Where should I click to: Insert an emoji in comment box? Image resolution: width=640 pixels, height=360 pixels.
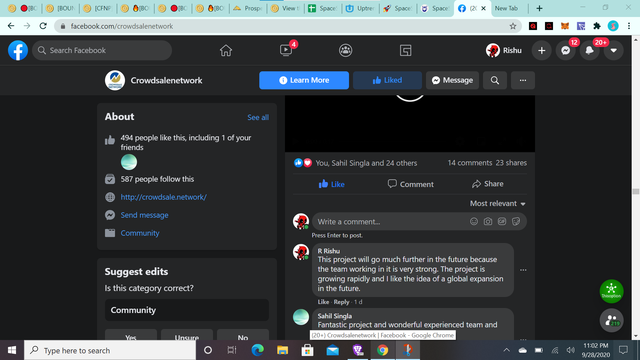tap(474, 221)
